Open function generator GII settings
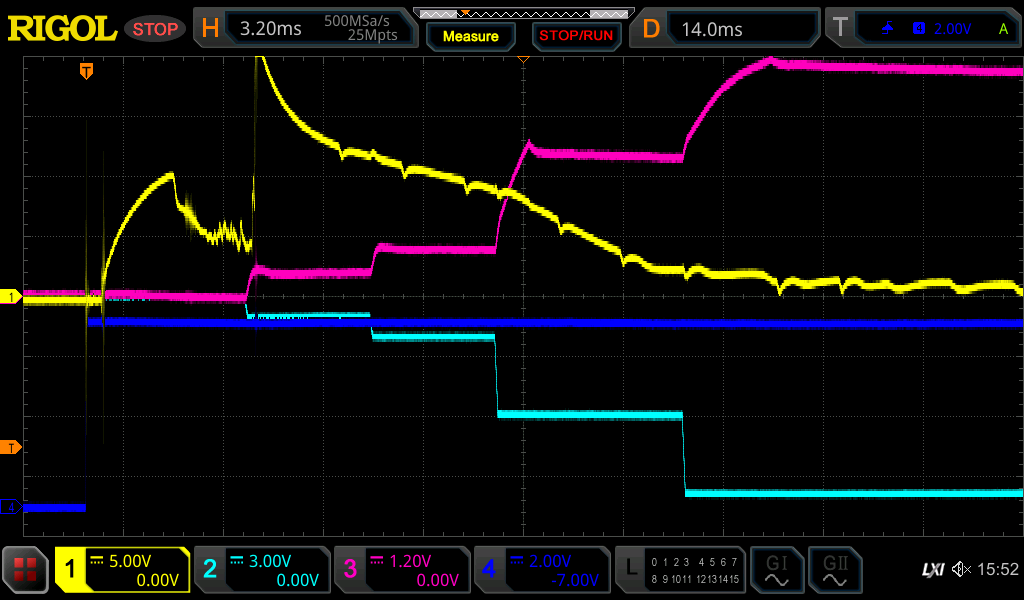Image resolution: width=1024 pixels, height=600 pixels. pos(834,570)
